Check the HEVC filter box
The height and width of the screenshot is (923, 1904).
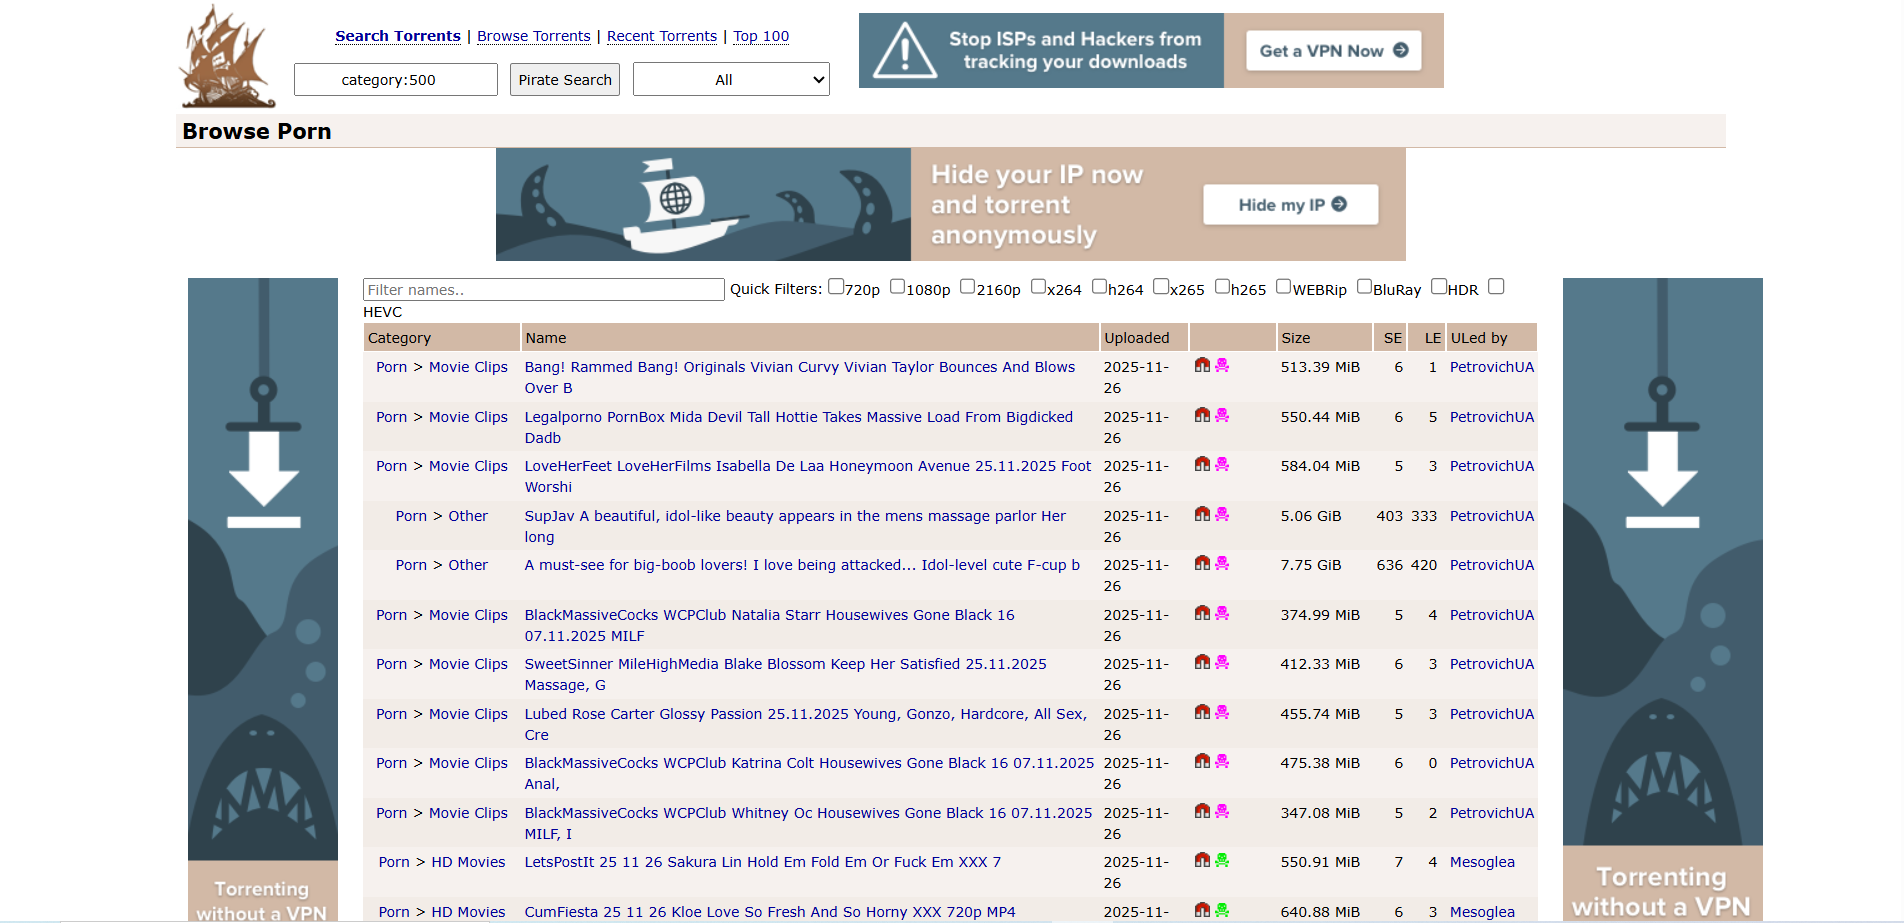1496,287
